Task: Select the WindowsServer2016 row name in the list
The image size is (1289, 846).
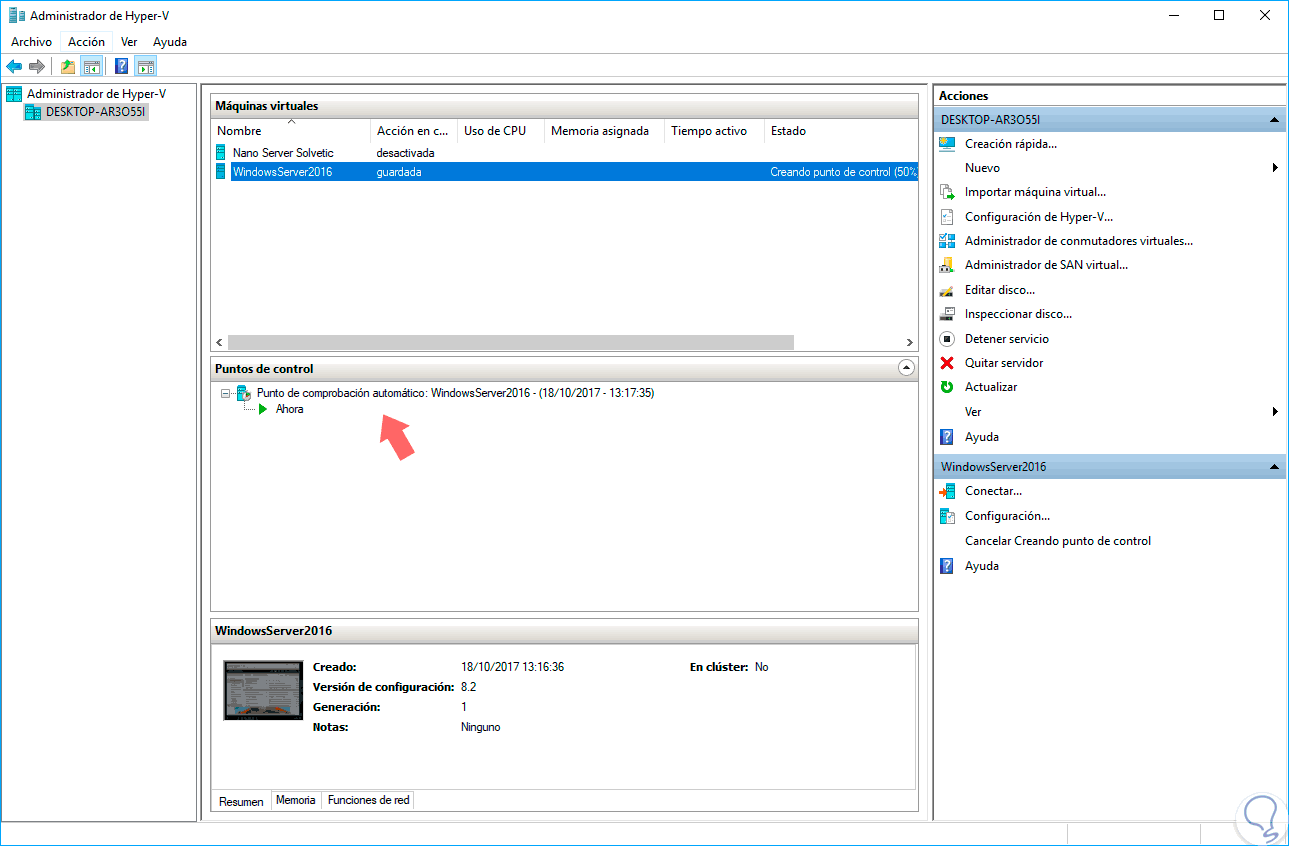Action: click(x=282, y=172)
